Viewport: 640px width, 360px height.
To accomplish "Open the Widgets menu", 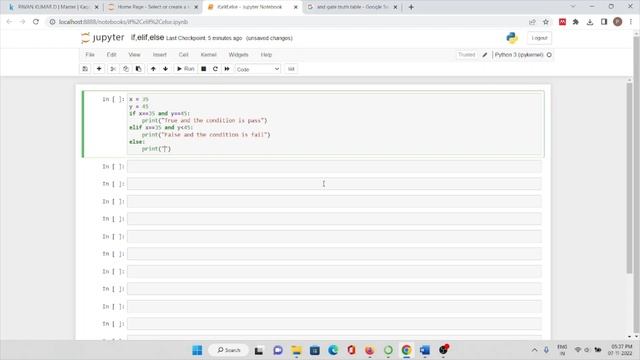I will pos(238,55).
